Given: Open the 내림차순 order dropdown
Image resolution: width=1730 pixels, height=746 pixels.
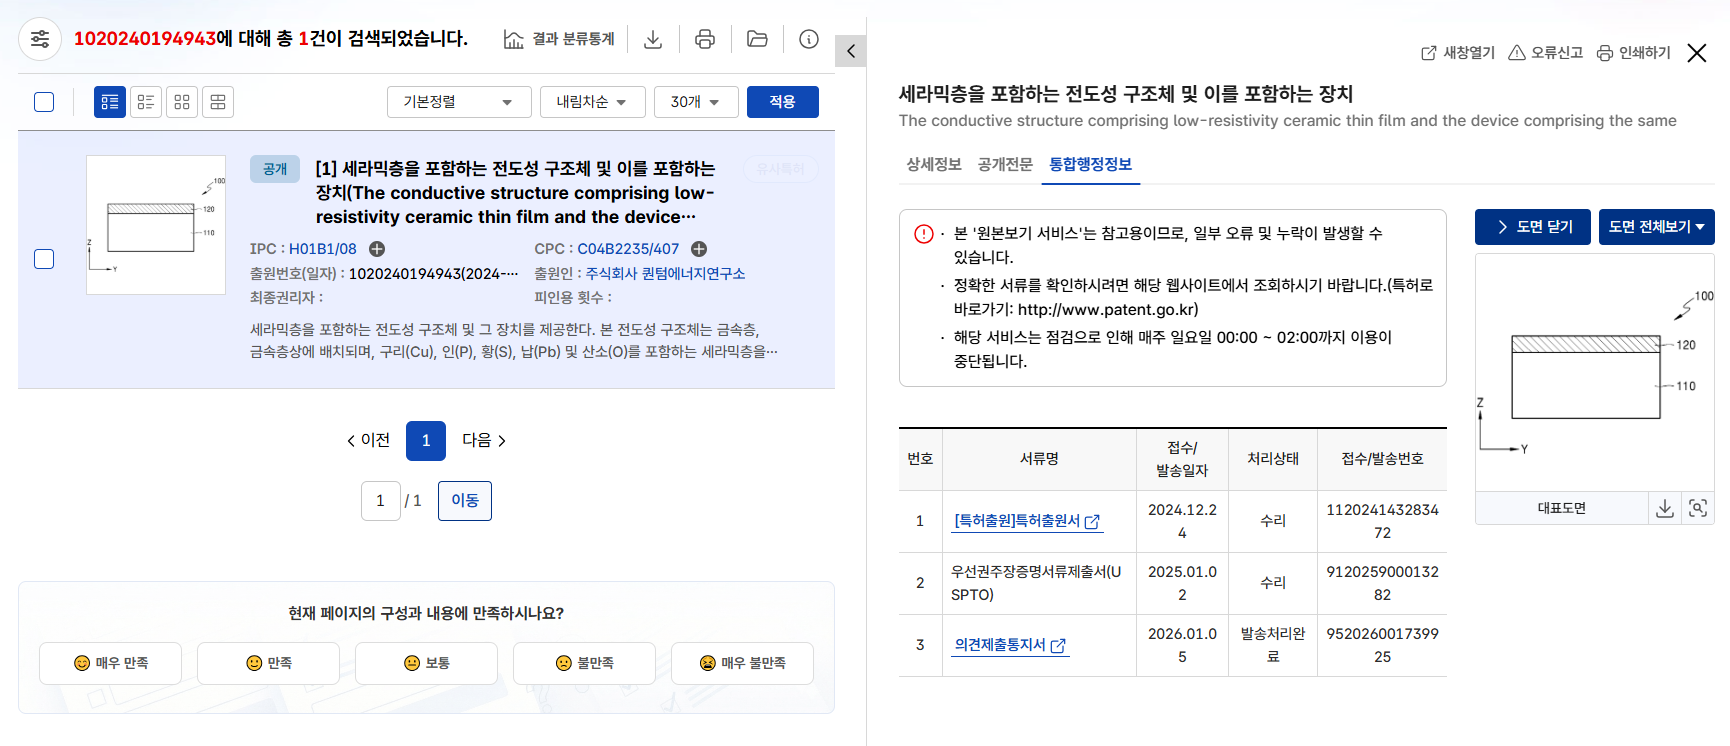Looking at the screenshot, I should click(x=592, y=102).
